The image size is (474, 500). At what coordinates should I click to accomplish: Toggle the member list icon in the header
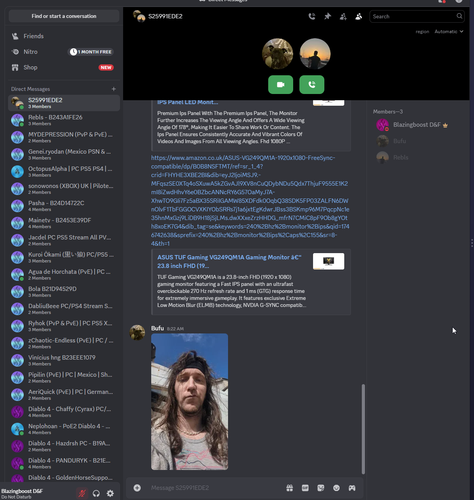(359, 16)
